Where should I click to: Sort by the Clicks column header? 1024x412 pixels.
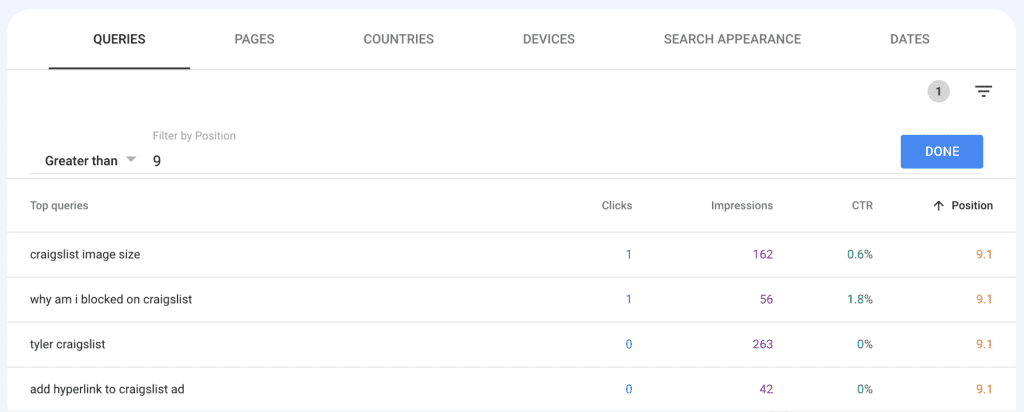616,206
